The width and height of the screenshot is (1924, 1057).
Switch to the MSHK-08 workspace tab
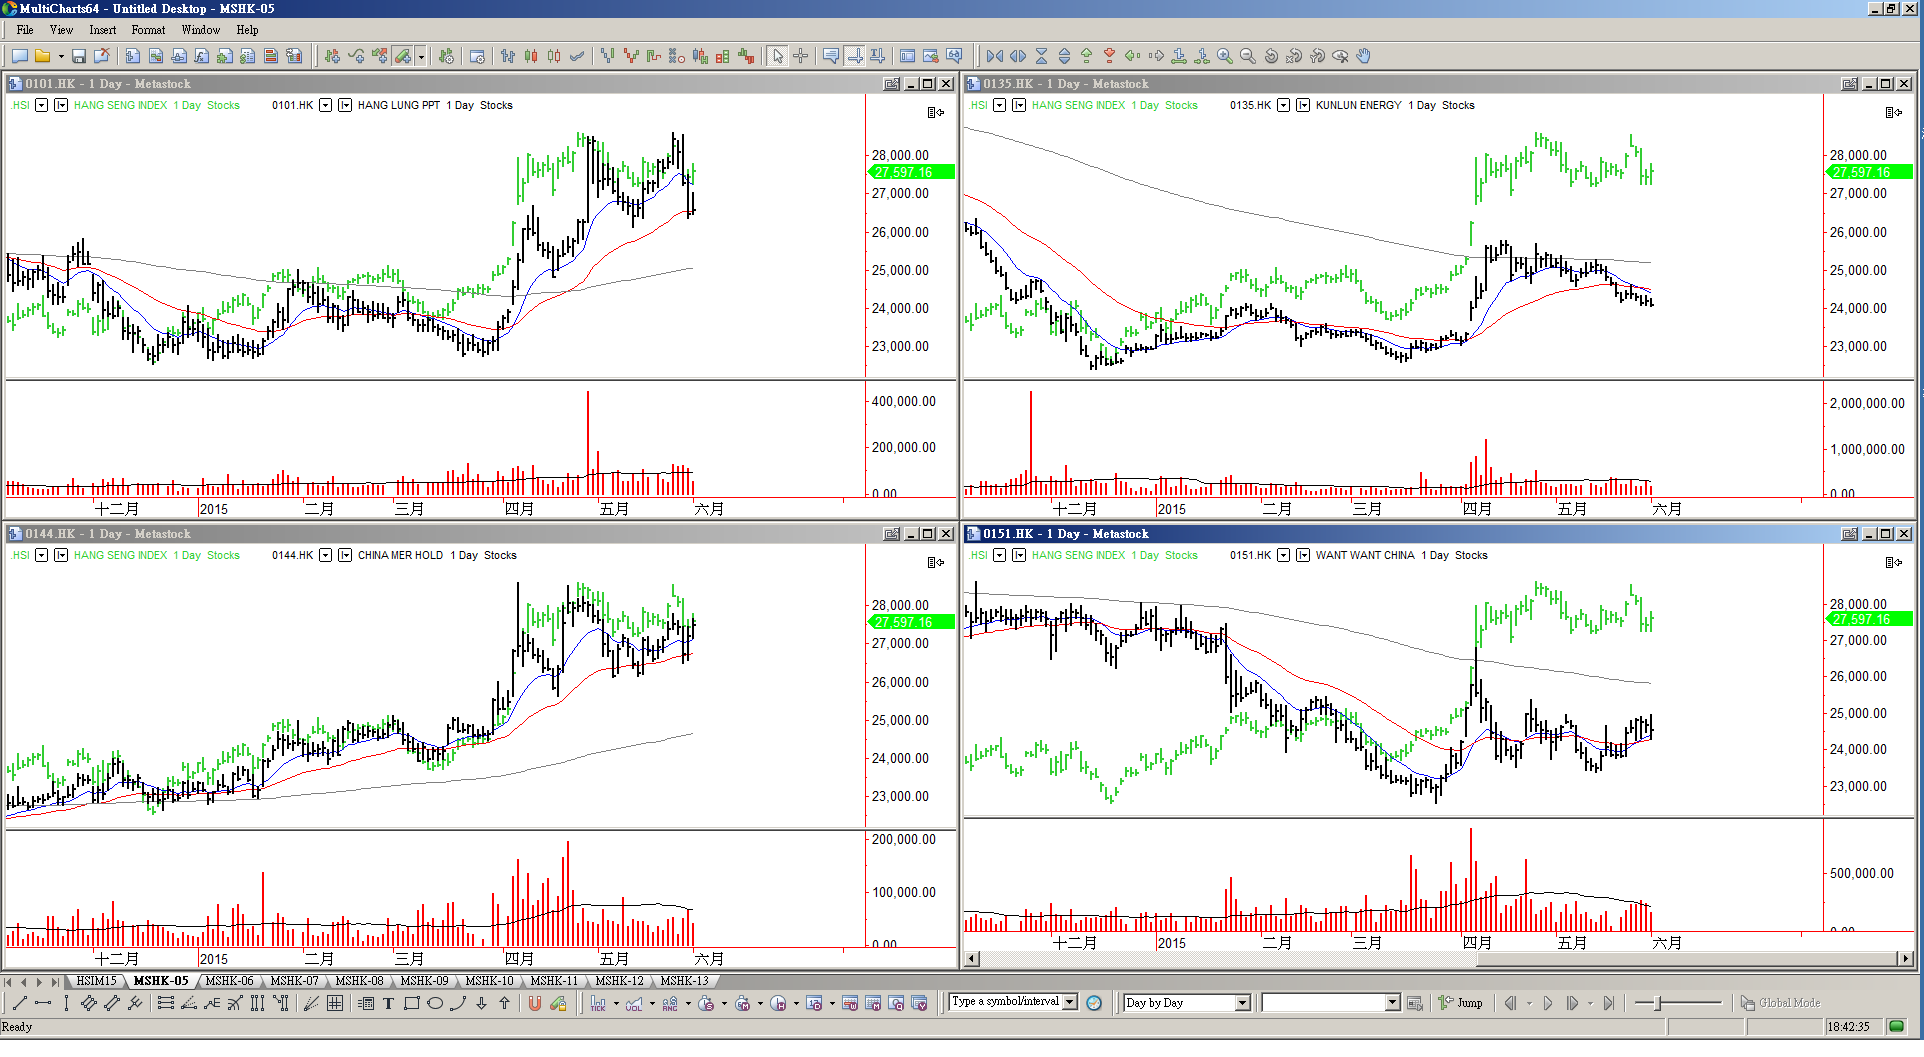359,981
